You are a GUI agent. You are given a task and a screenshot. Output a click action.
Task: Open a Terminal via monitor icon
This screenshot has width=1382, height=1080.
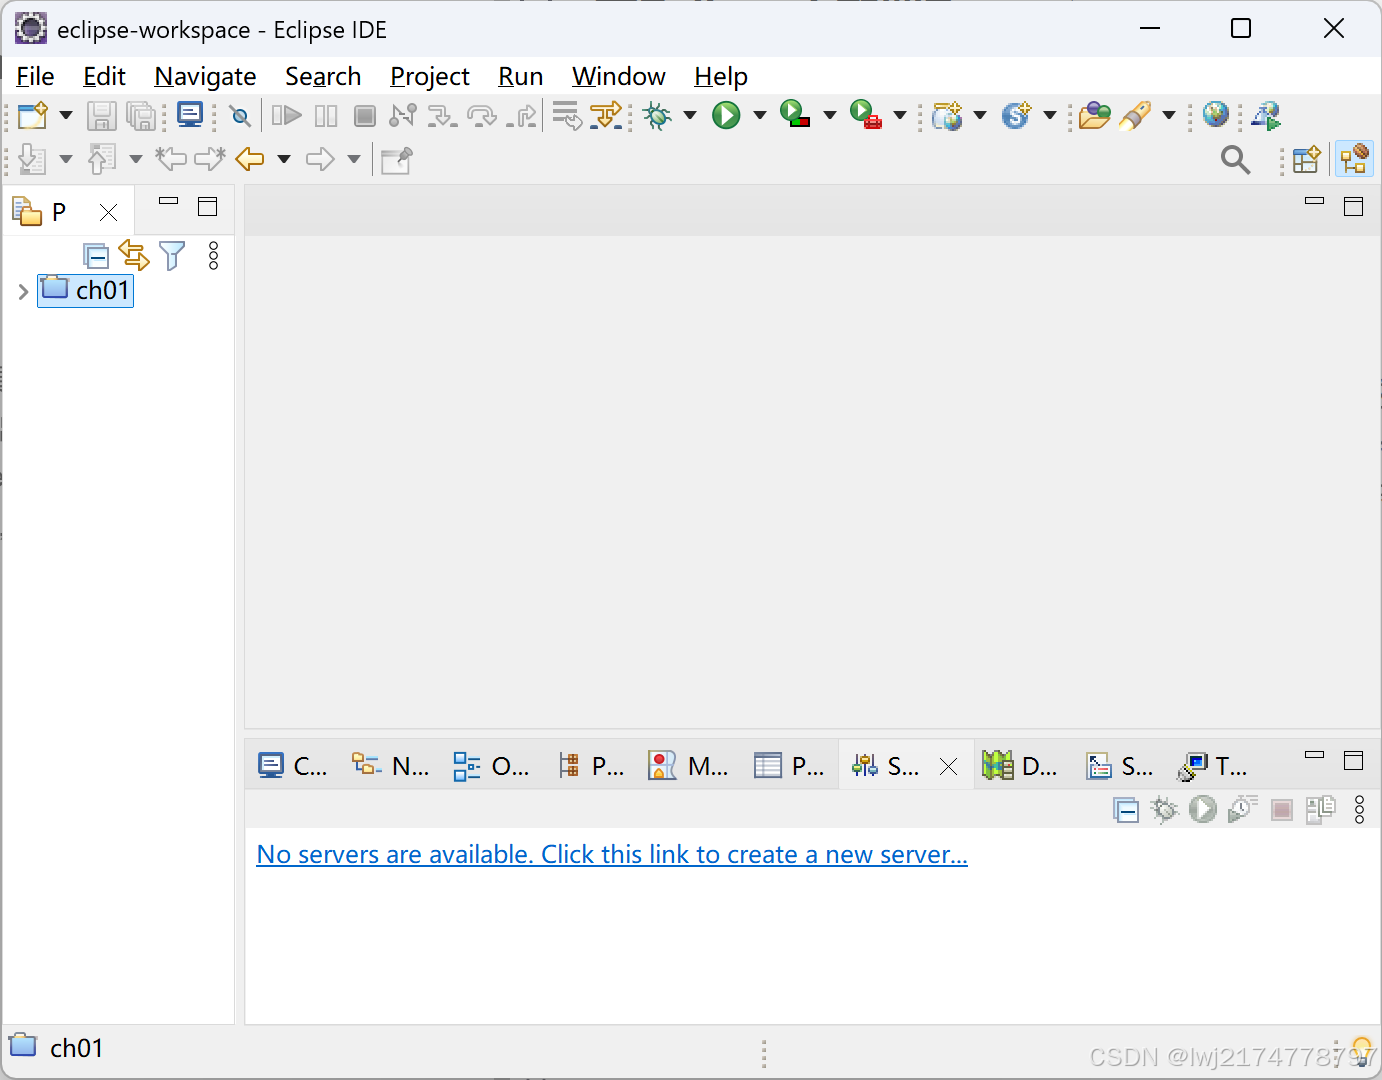tap(190, 115)
